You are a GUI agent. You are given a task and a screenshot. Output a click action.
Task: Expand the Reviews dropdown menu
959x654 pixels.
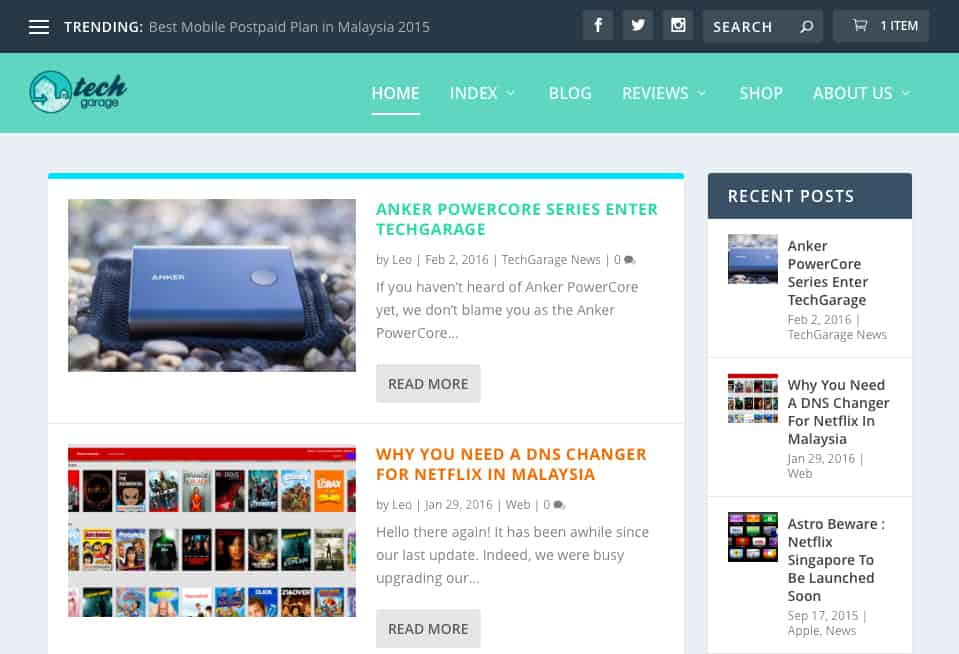pos(664,93)
